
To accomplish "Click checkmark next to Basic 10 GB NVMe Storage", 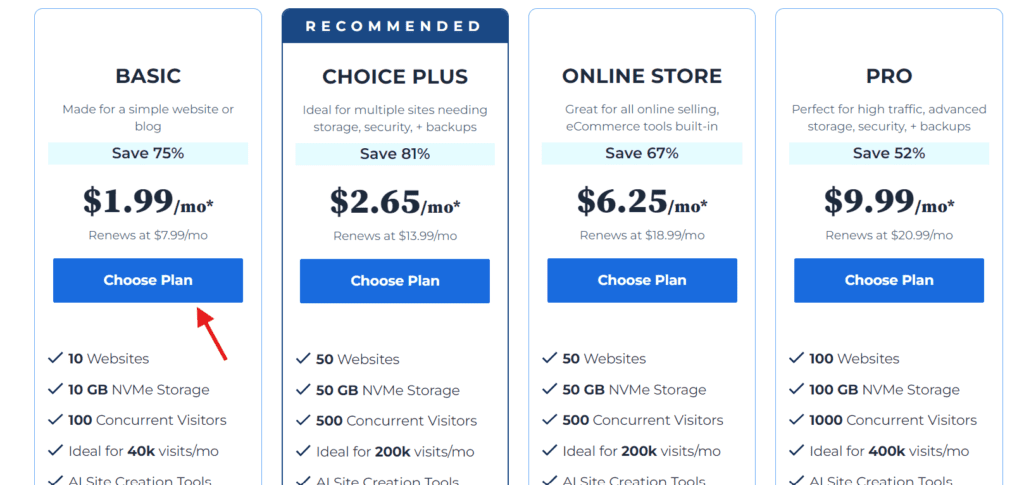I will pos(55,390).
